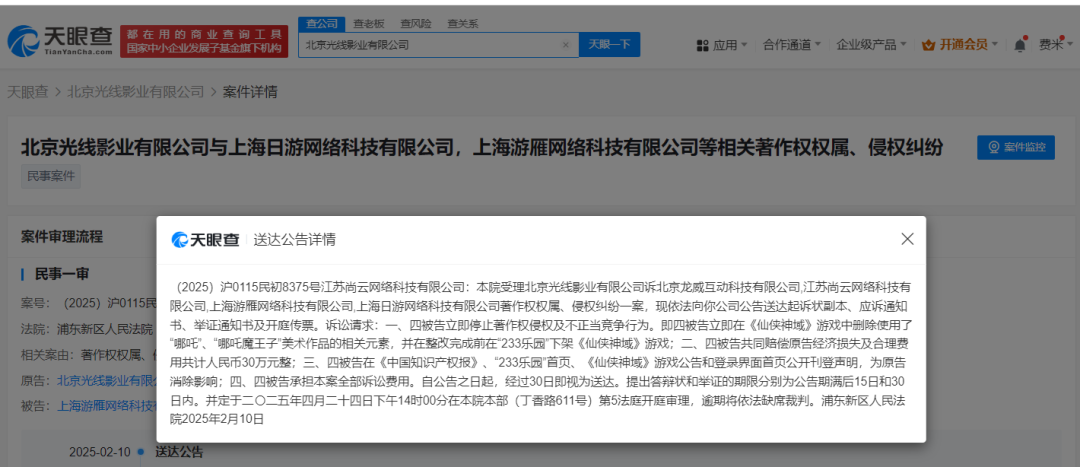Click the 民事案件 tag
1080x467 pixels.
[50, 177]
